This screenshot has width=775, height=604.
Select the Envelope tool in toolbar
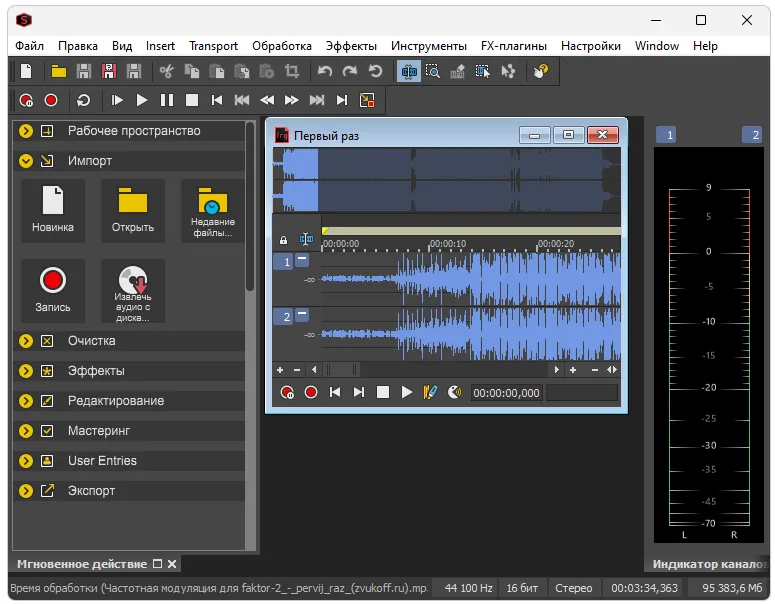(508, 71)
